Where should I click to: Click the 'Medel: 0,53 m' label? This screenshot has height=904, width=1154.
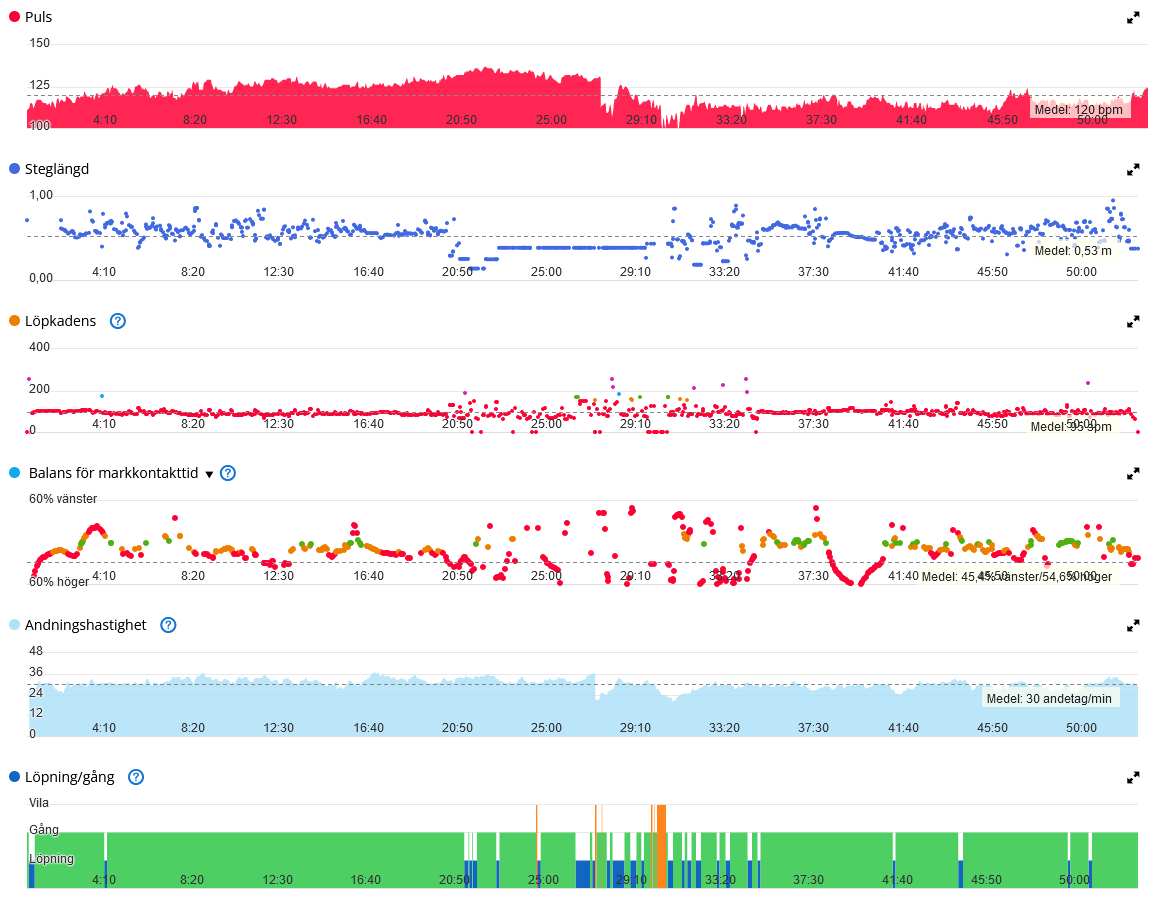point(1073,251)
